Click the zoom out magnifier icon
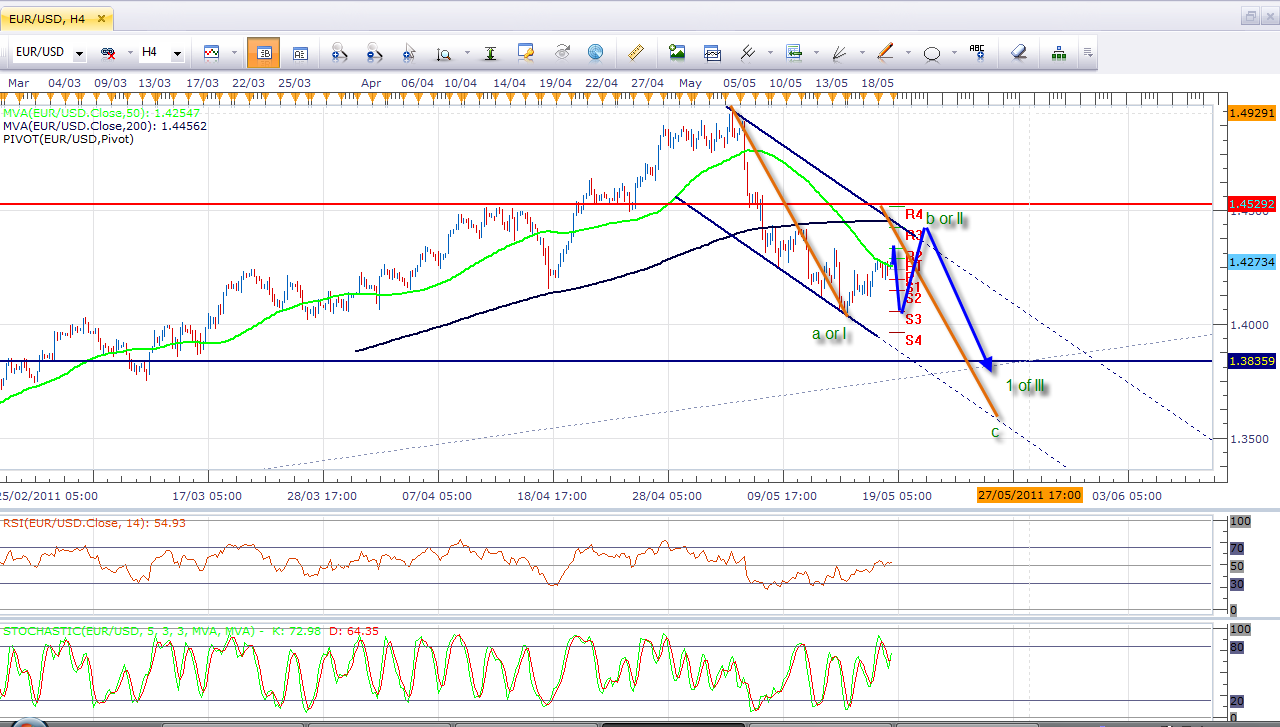 pos(375,52)
